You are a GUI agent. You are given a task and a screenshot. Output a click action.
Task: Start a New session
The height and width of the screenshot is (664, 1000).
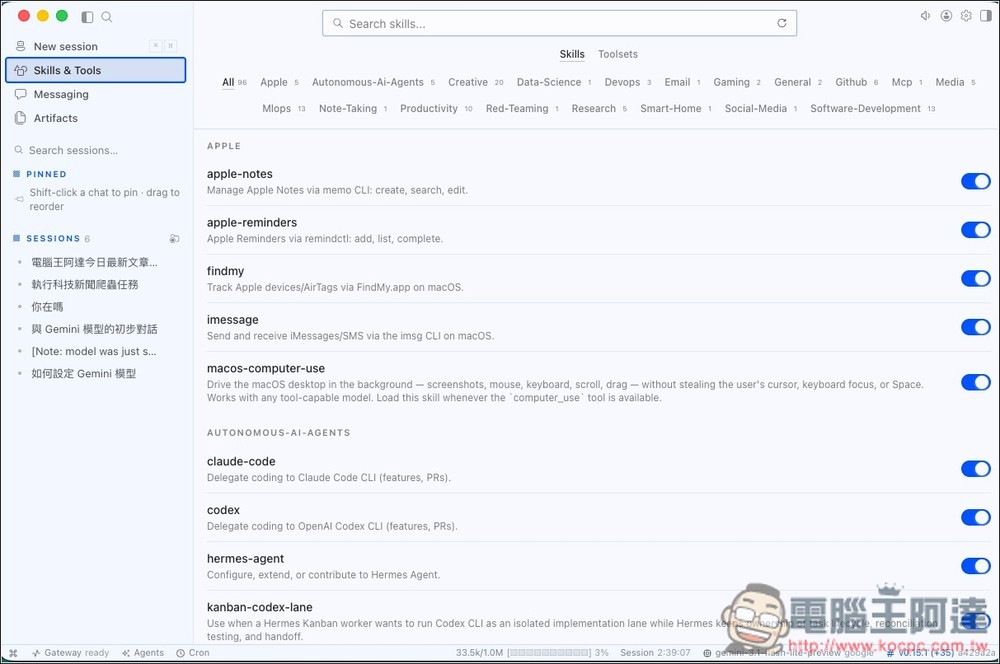[96, 46]
